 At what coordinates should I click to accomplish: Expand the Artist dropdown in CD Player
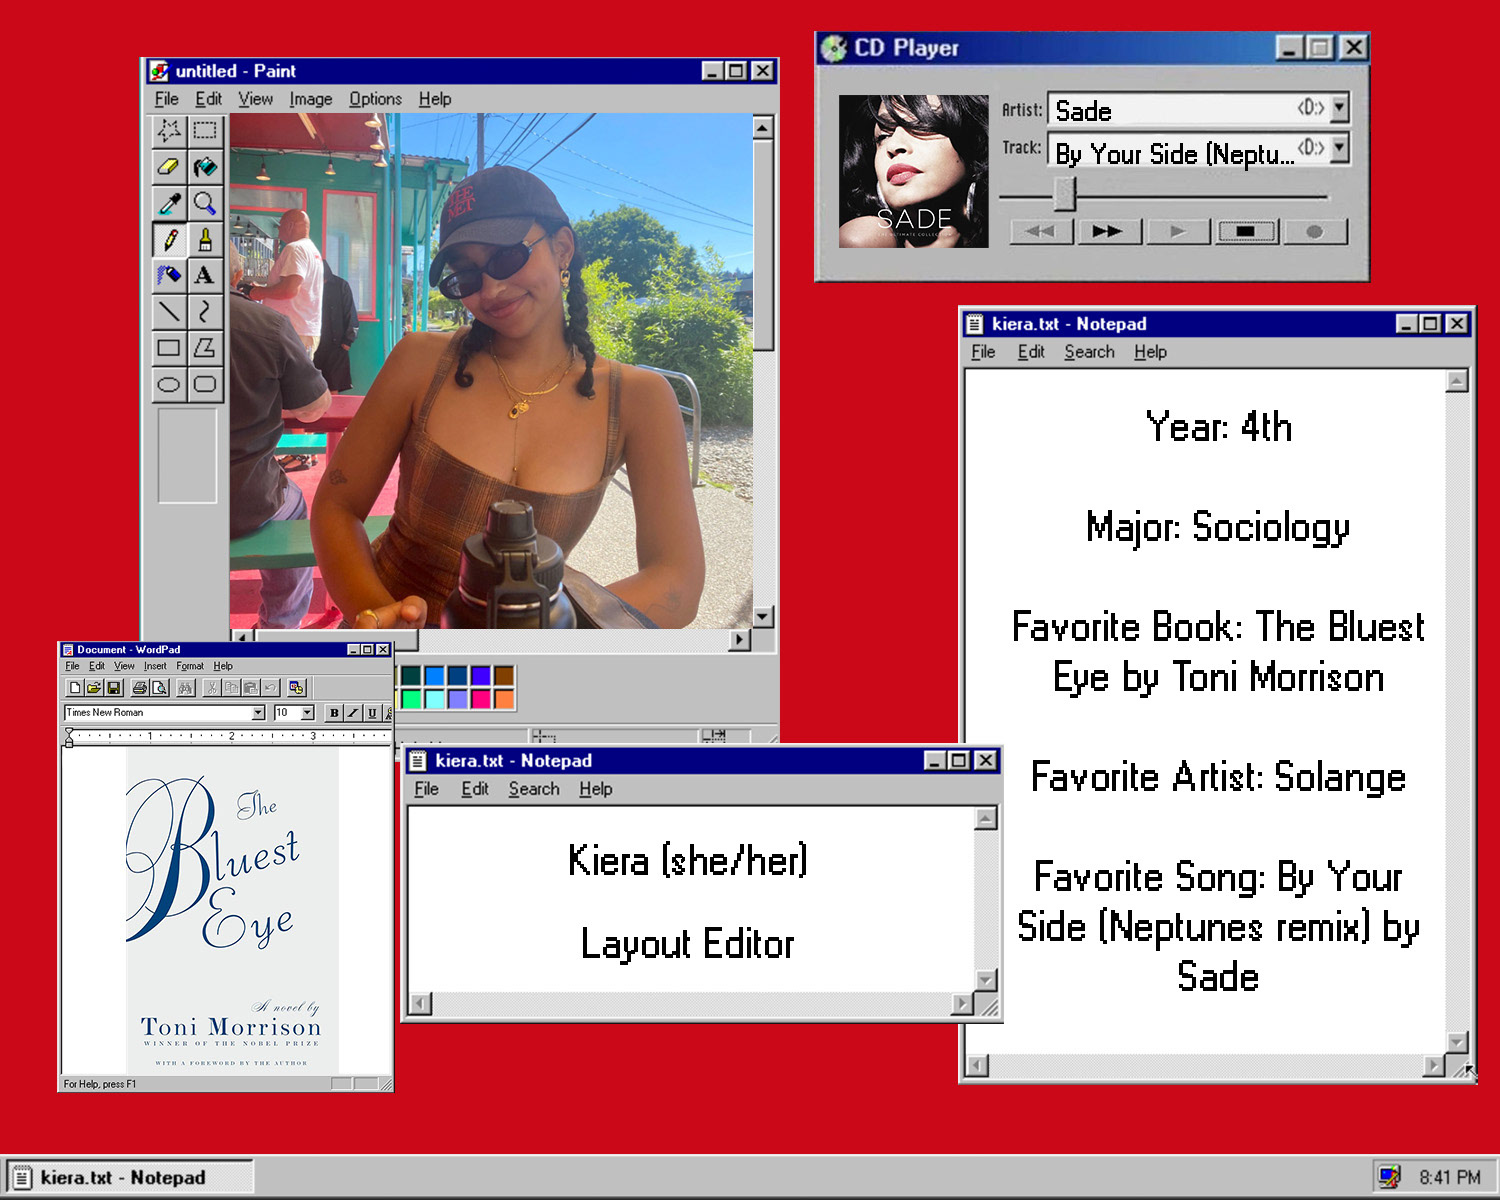pyautogui.click(x=1340, y=107)
